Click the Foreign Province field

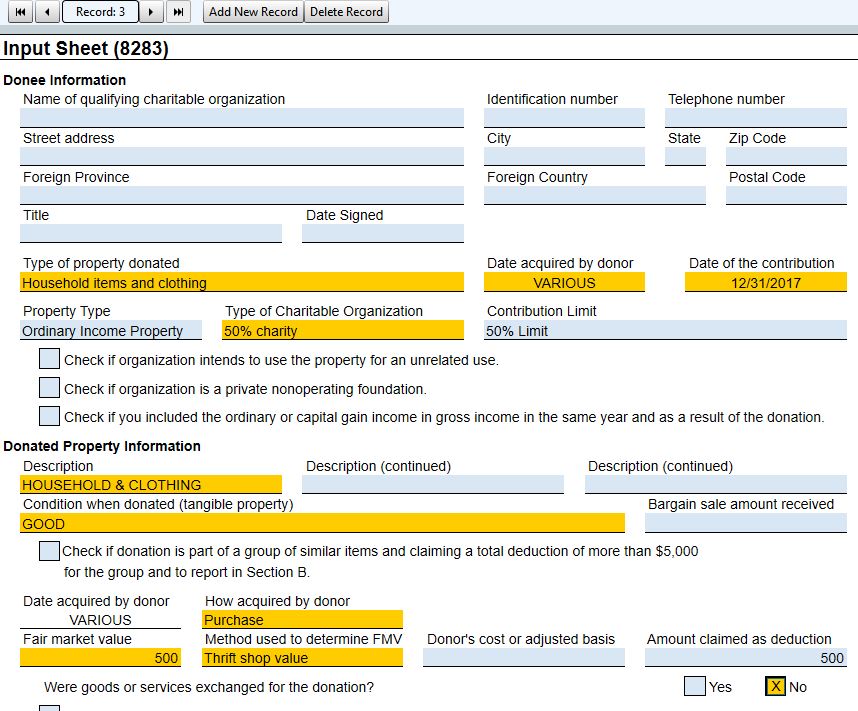tap(242, 195)
